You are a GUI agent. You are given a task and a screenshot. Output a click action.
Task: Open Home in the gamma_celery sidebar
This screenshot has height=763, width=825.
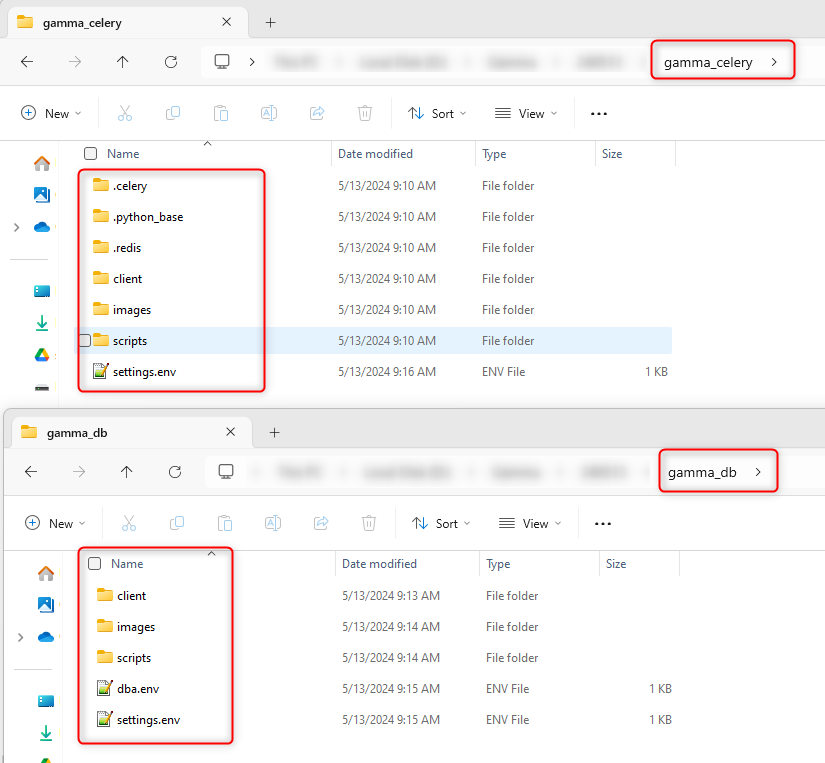pos(42,164)
